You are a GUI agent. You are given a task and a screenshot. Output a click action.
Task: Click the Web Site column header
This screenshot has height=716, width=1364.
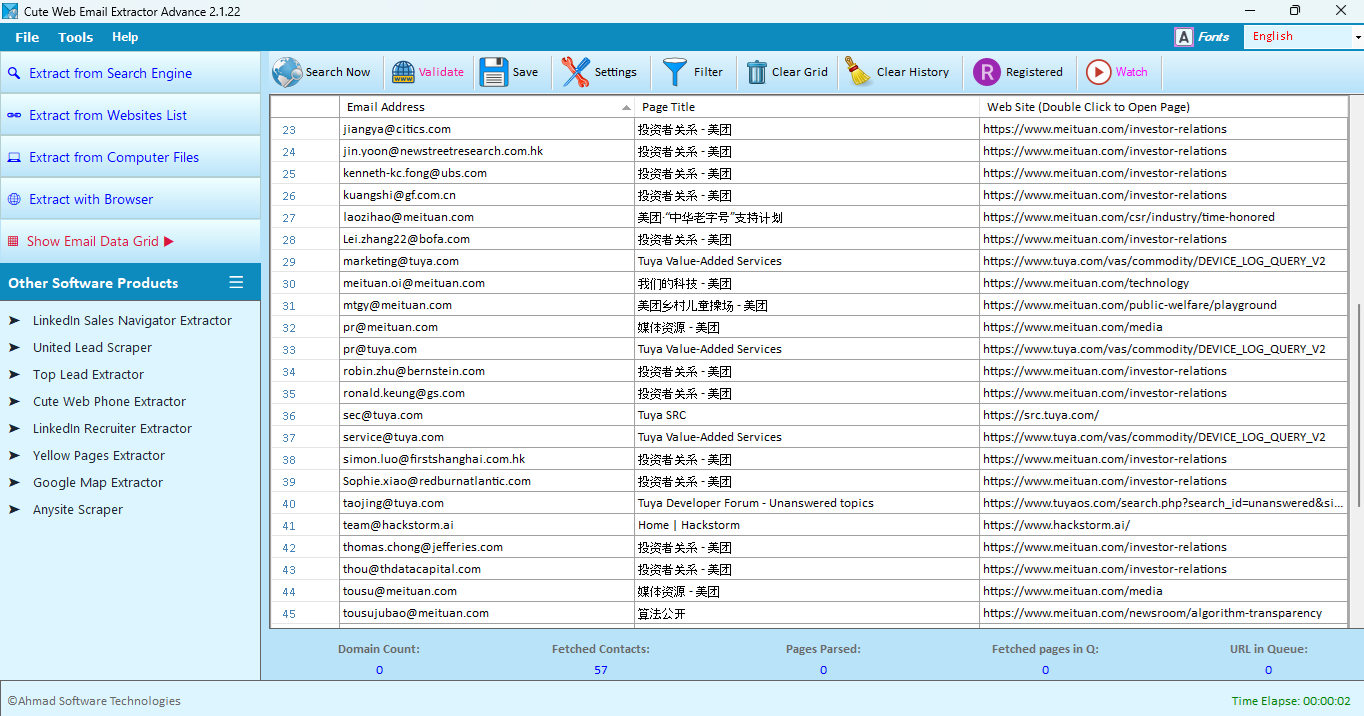[x=1164, y=107]
